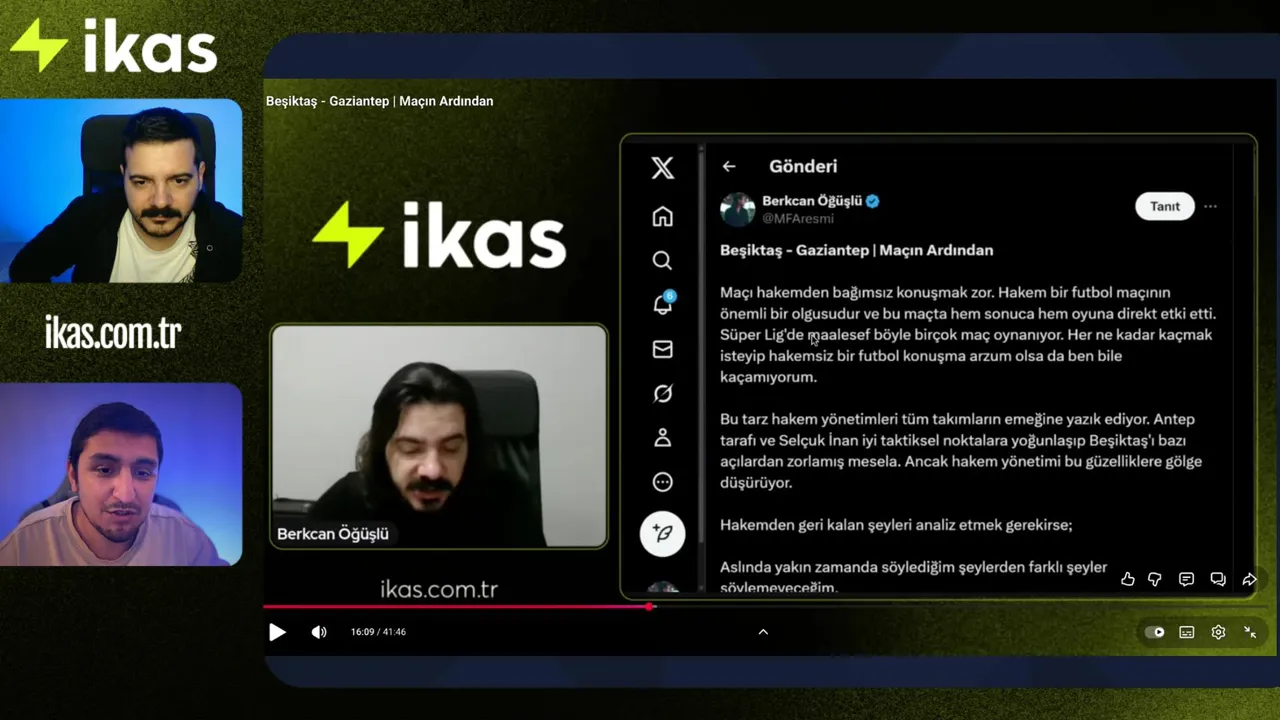Click the large ikas logo in the video
Image resolution: width=1280 pixels, height=720 pixels.
[439, 235]
